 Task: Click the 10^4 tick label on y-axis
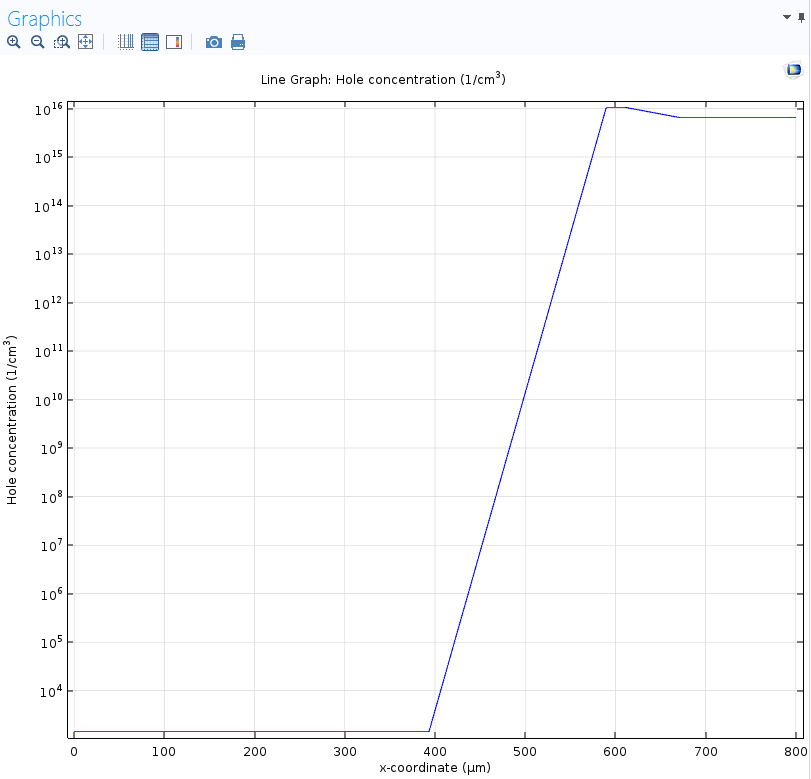[x=50, y=691]
